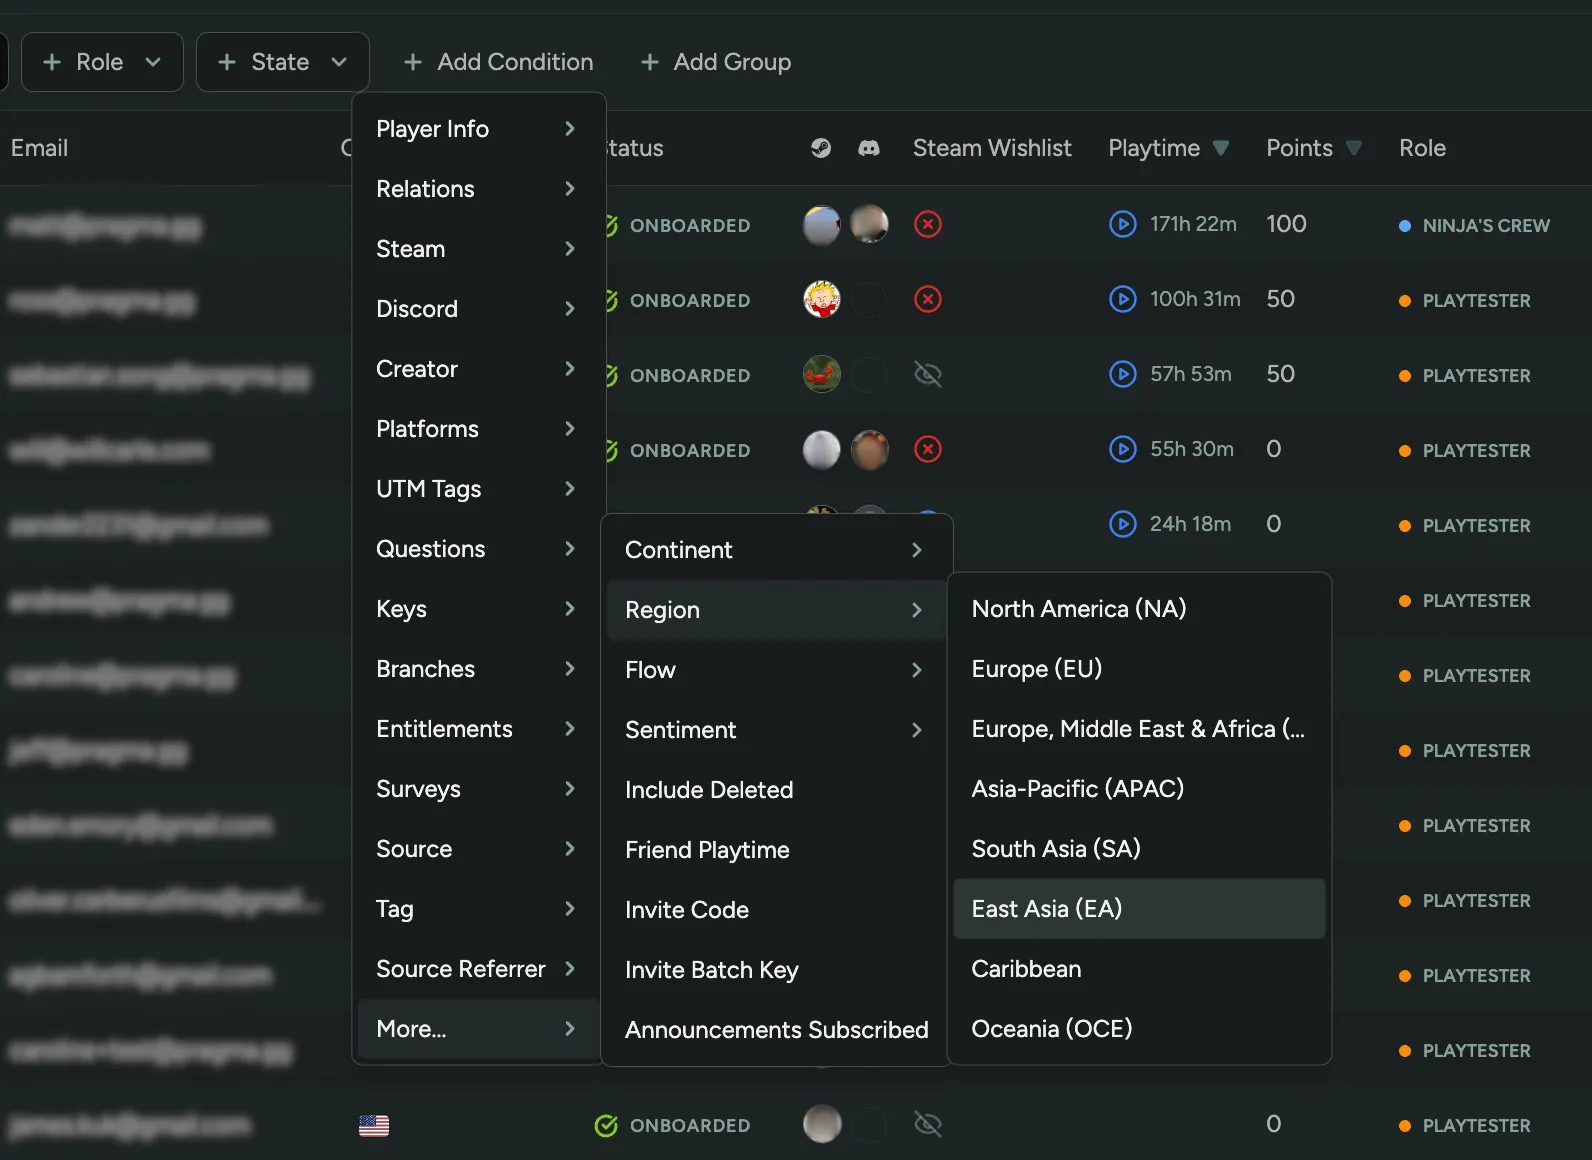Click the Steam logo column header icon
Viewport: 1592px width, 1160px height.
(820, 148)
